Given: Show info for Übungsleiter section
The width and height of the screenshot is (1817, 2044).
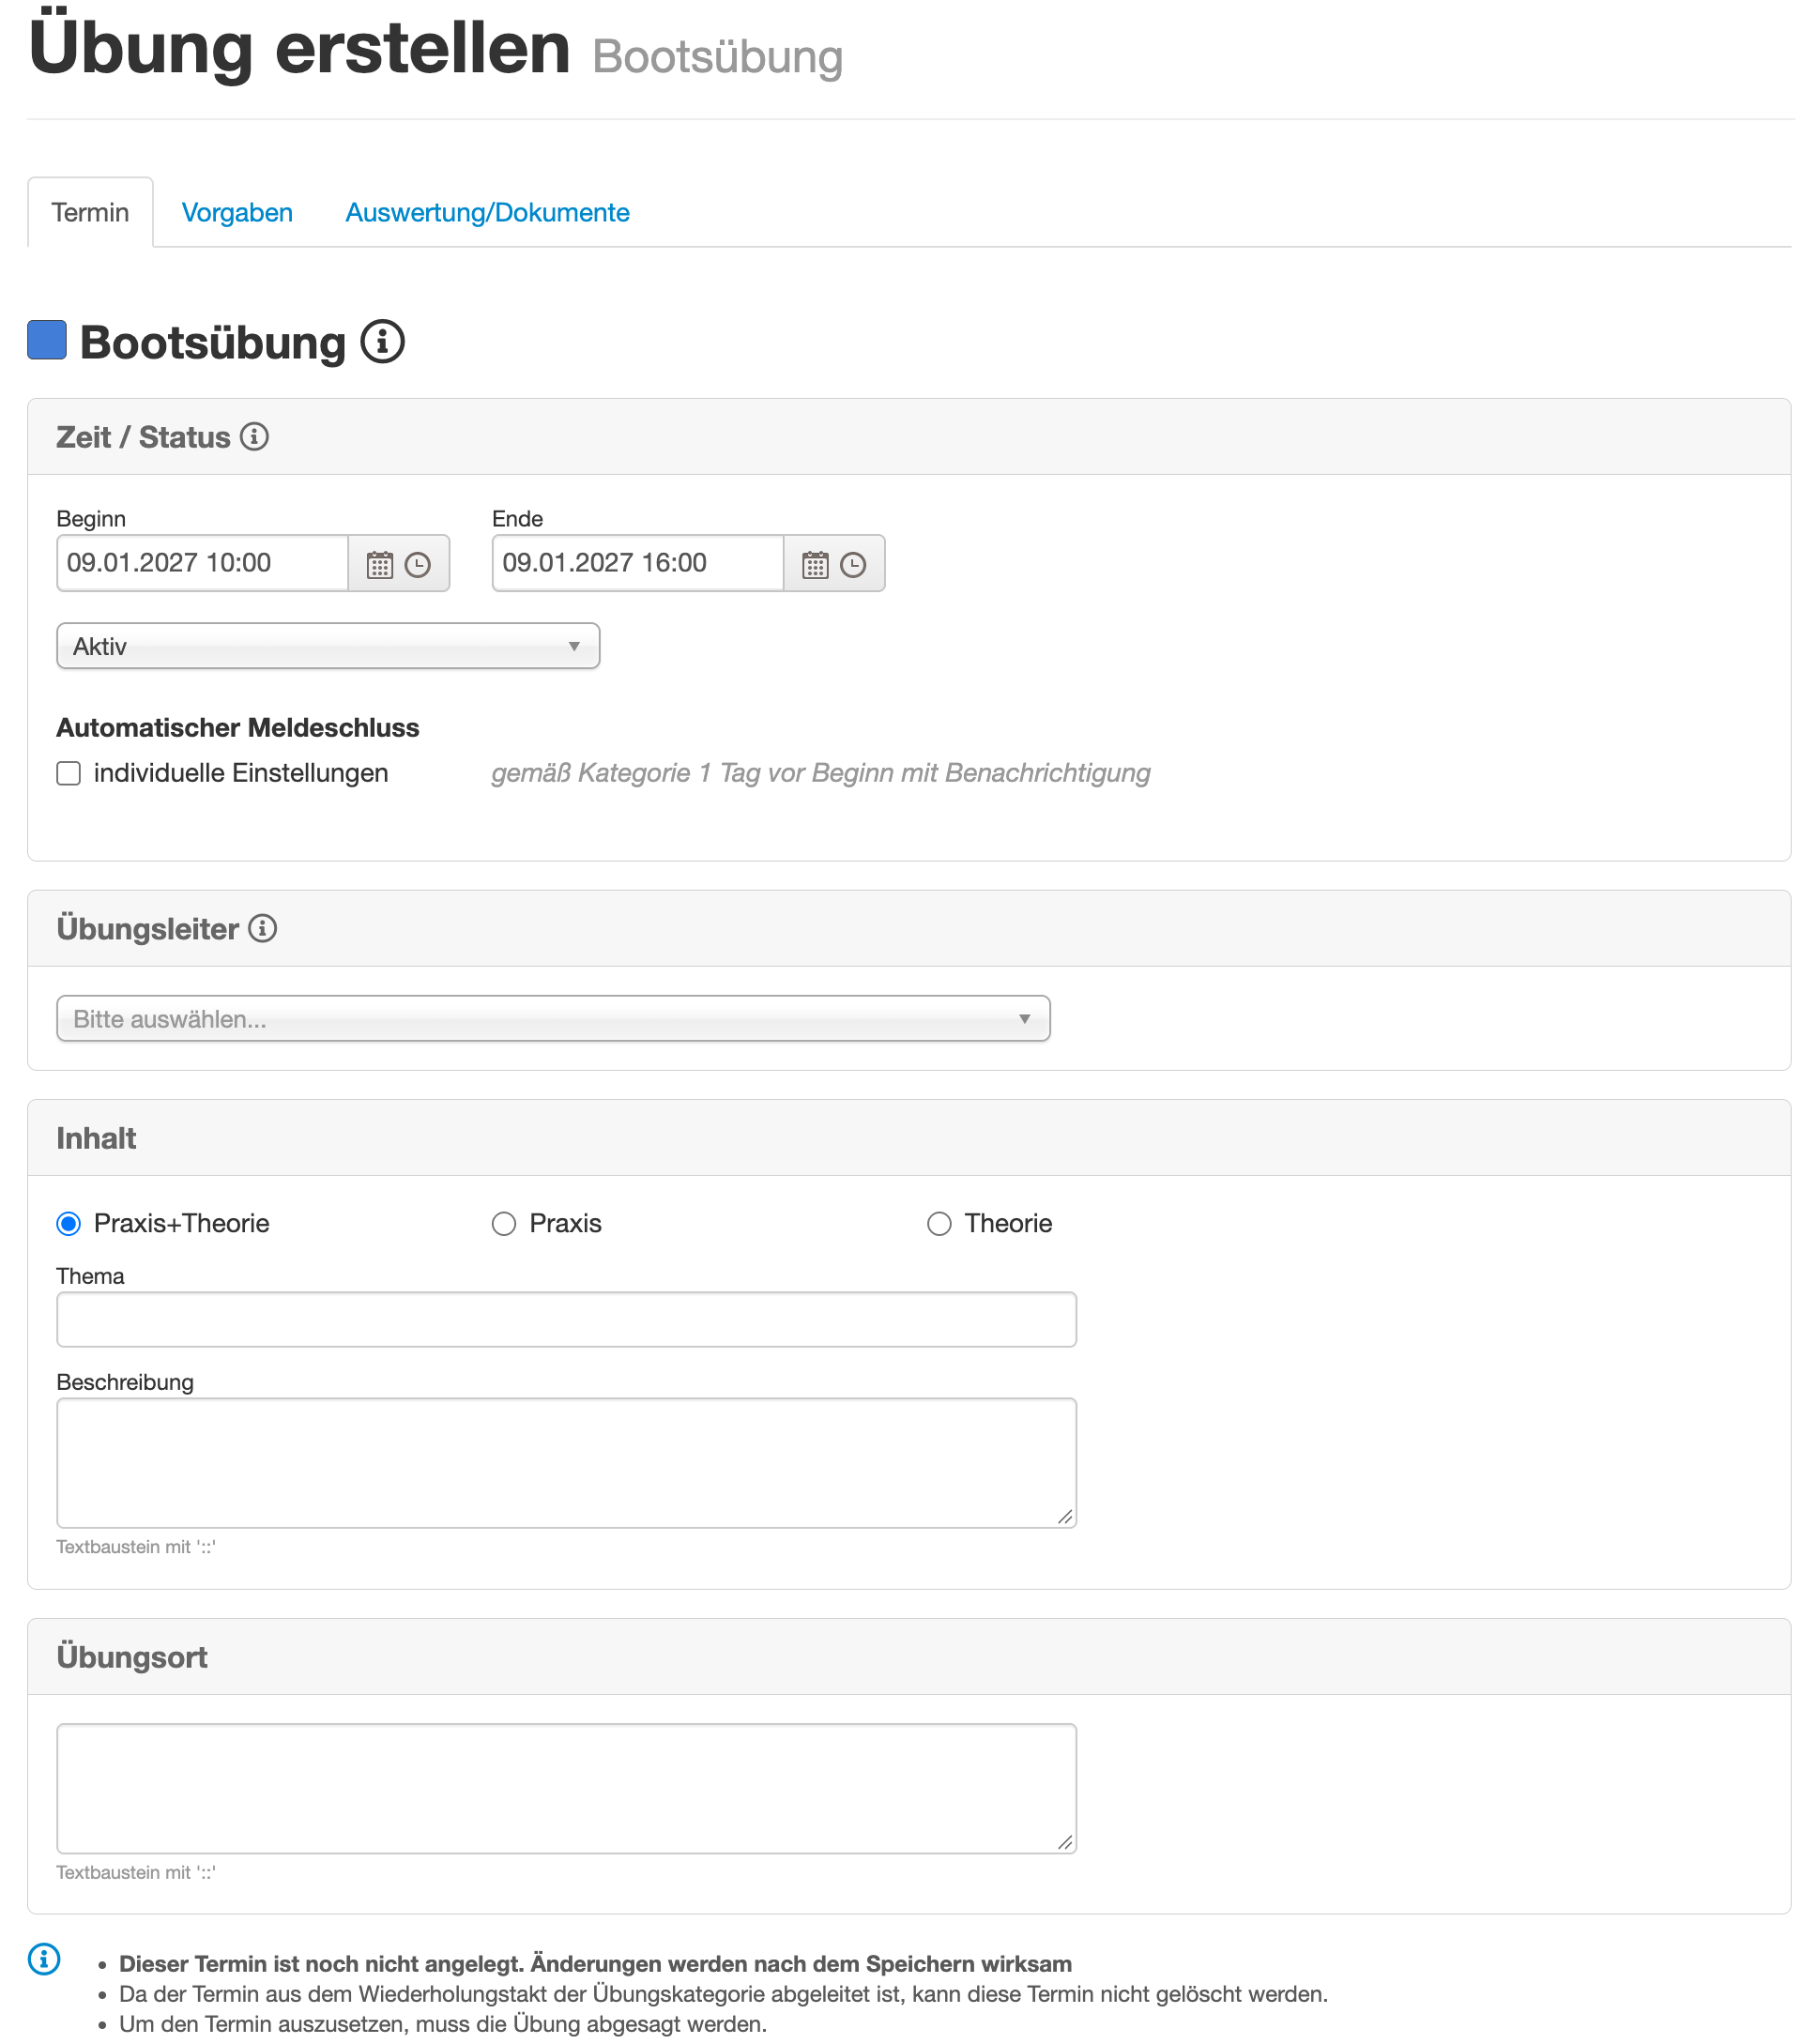Looking at the screenshot, I should pyautogui.click(x=262, y=928).
